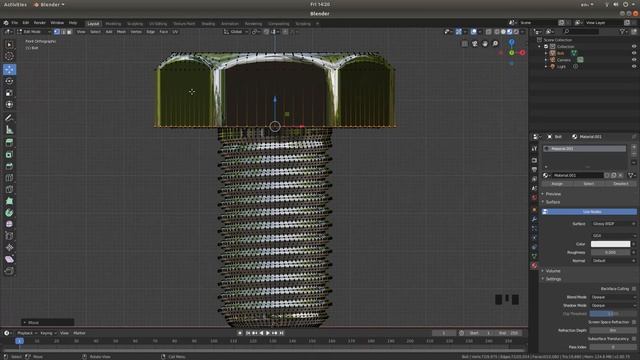Open the Edit Mode dropdown
640x360 pixels.
pos(34,31)
